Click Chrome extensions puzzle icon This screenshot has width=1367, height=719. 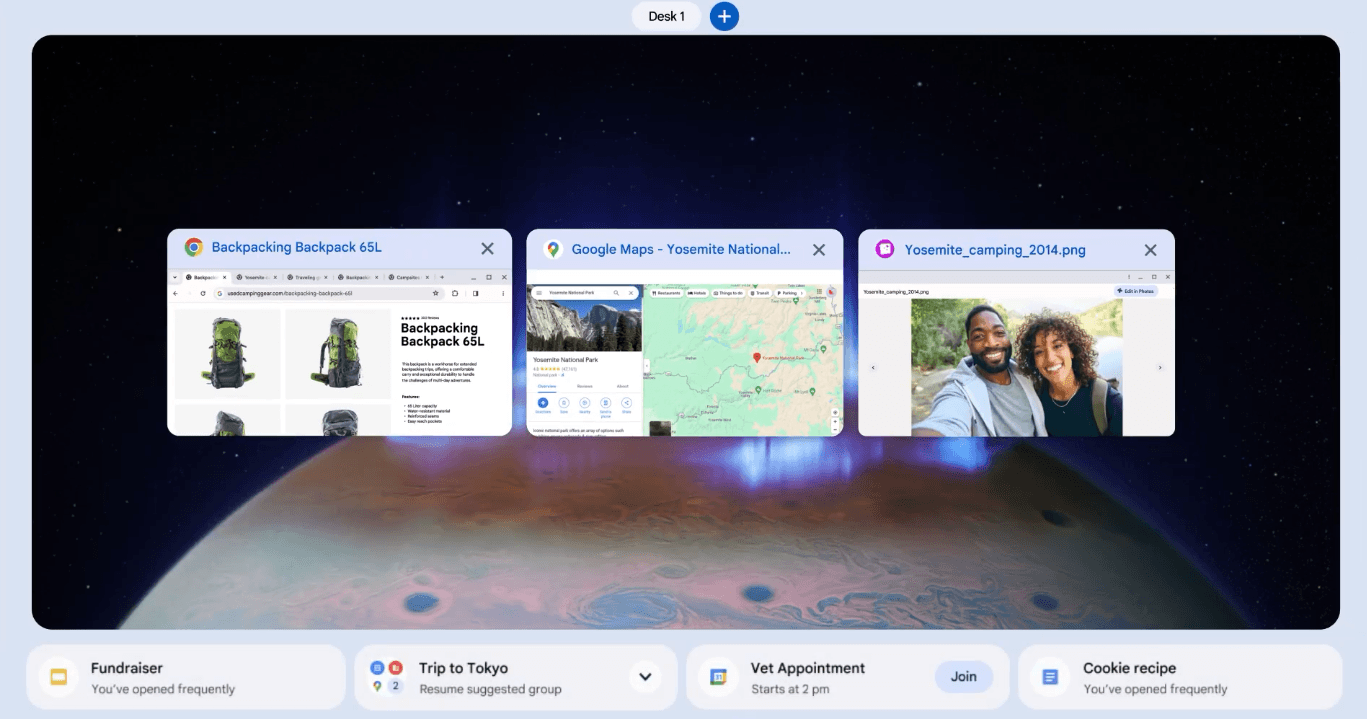(455, 293)
